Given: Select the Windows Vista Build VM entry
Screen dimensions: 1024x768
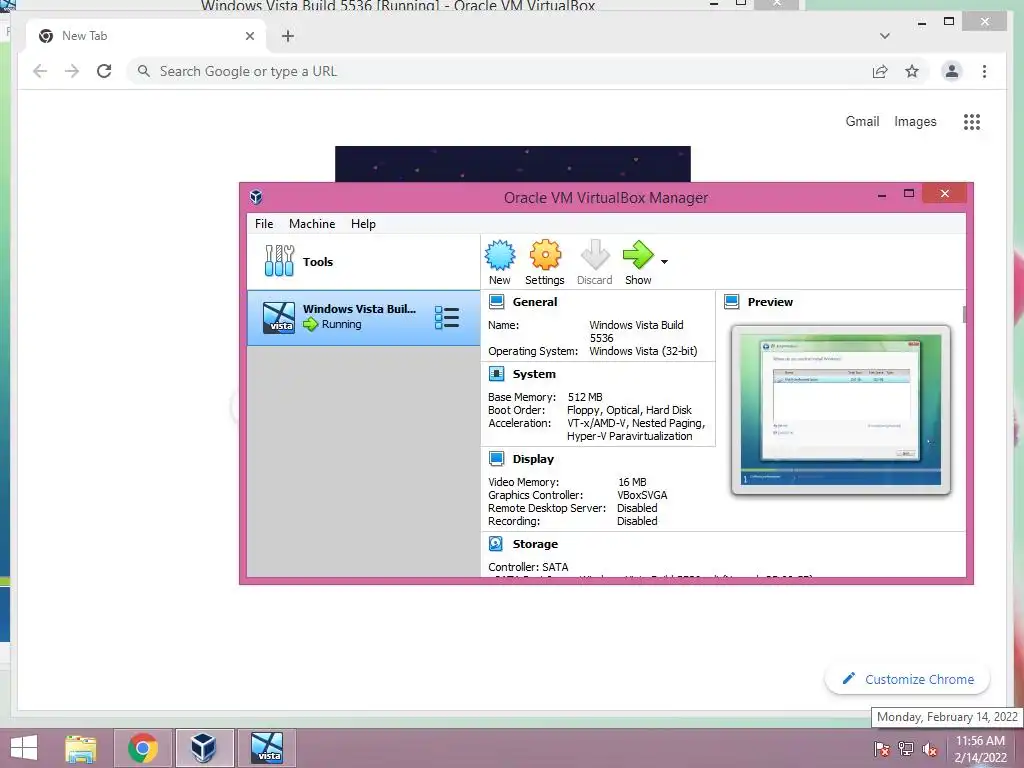Looking at the screenshot, I should coord(363,317).
